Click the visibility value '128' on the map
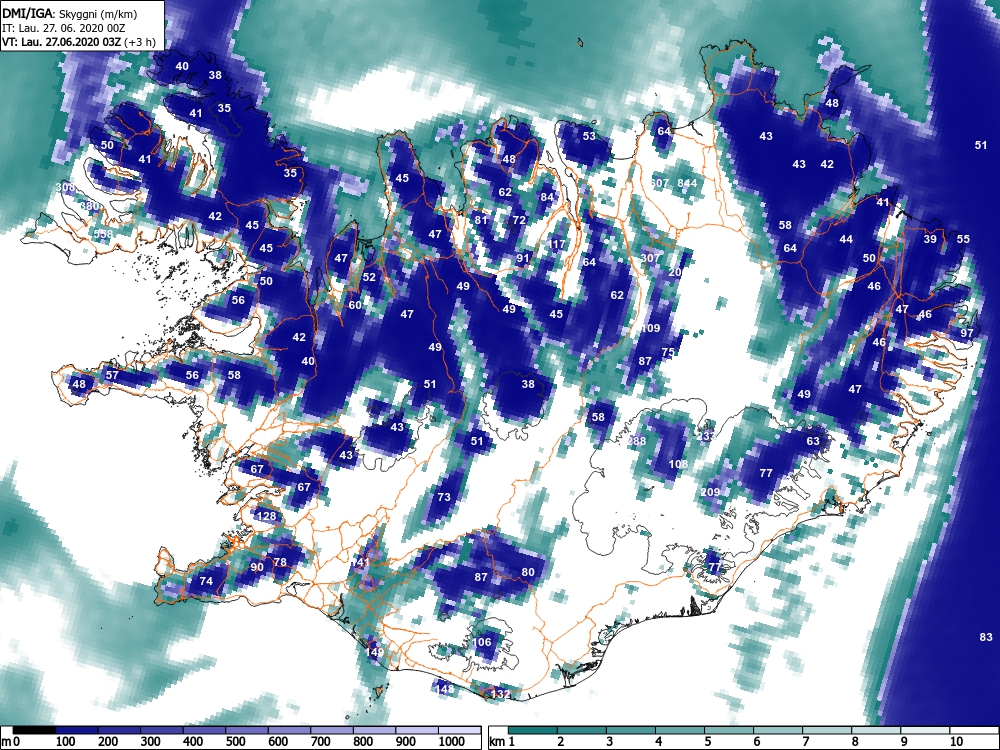1000x750 pixels. pyautogui.click(x=266, y=516)
